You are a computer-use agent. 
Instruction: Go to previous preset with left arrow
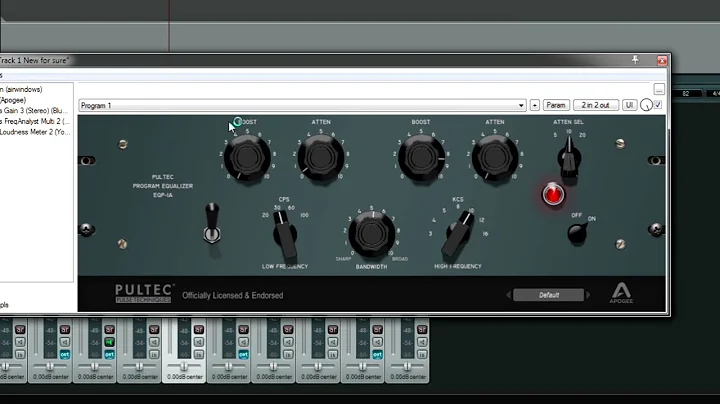point(508,295)
